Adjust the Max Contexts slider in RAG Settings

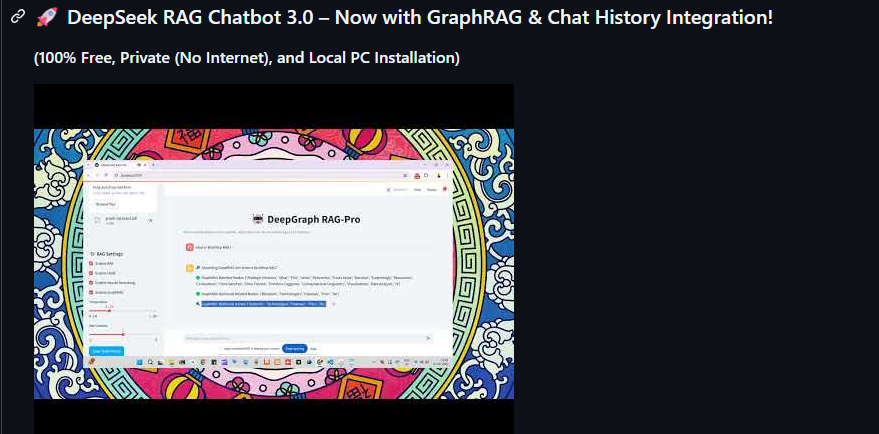tap(123, 334)
